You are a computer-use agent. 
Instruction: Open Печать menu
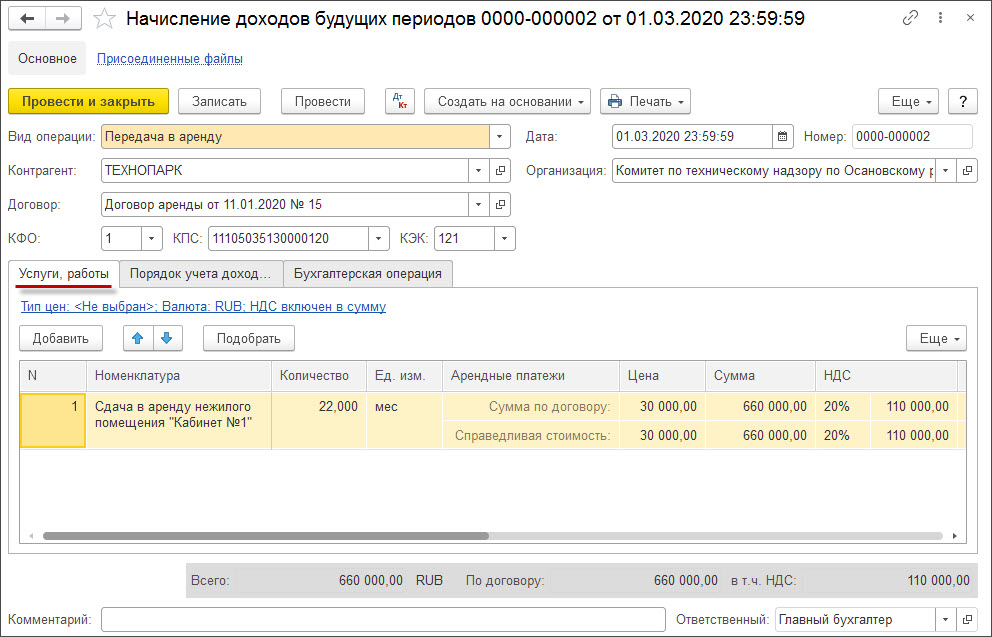pyautogui.click(x=645, y=101)
